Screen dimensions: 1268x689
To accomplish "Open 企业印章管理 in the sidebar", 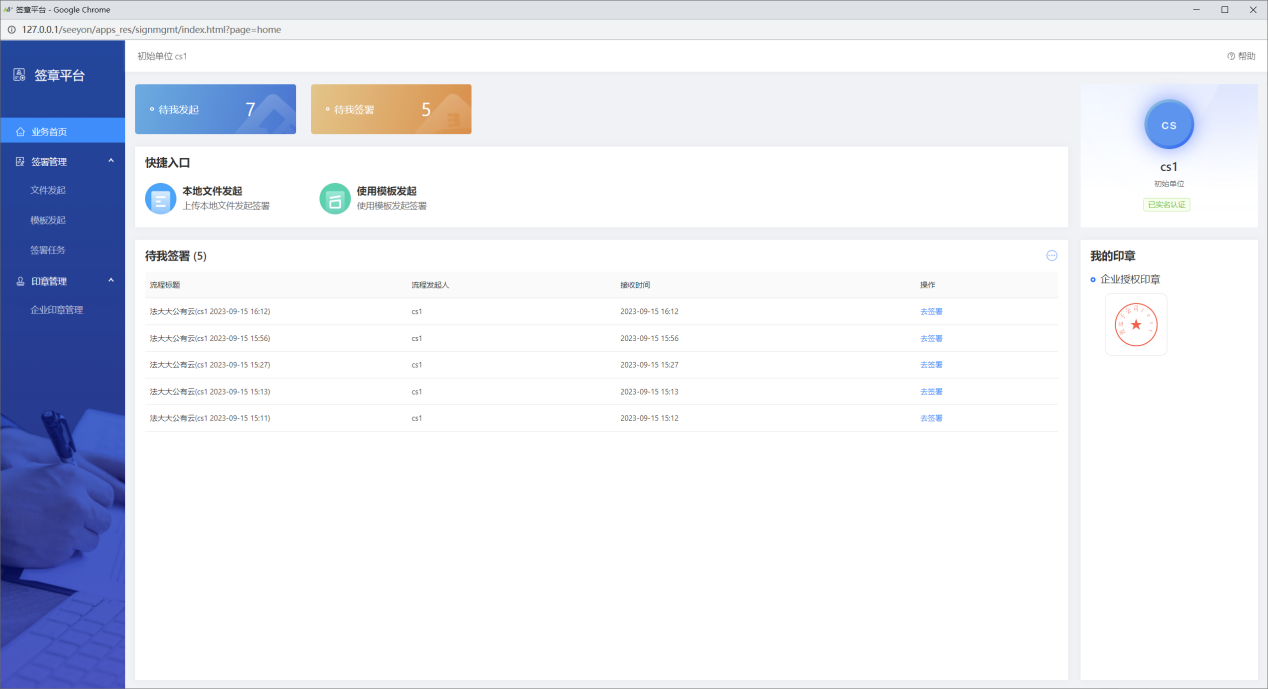I will (x=57, y=310).
